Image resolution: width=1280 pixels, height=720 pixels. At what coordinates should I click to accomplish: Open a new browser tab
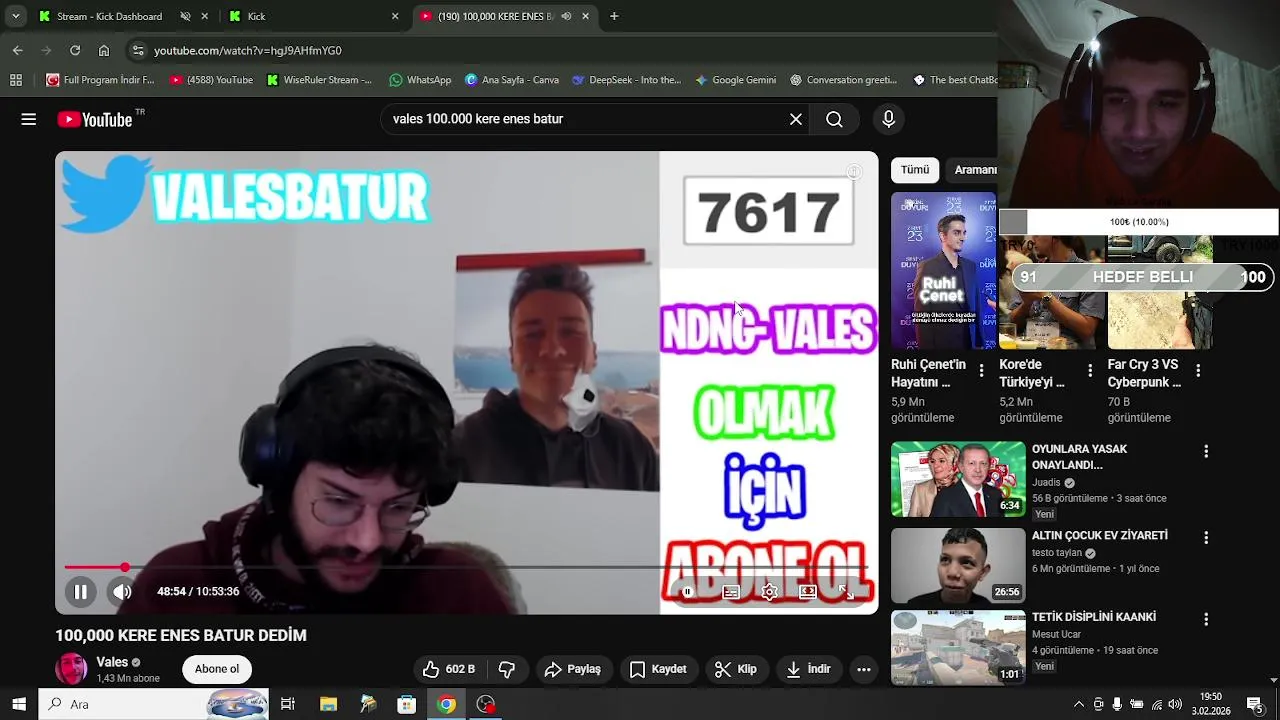pos(614,16)
